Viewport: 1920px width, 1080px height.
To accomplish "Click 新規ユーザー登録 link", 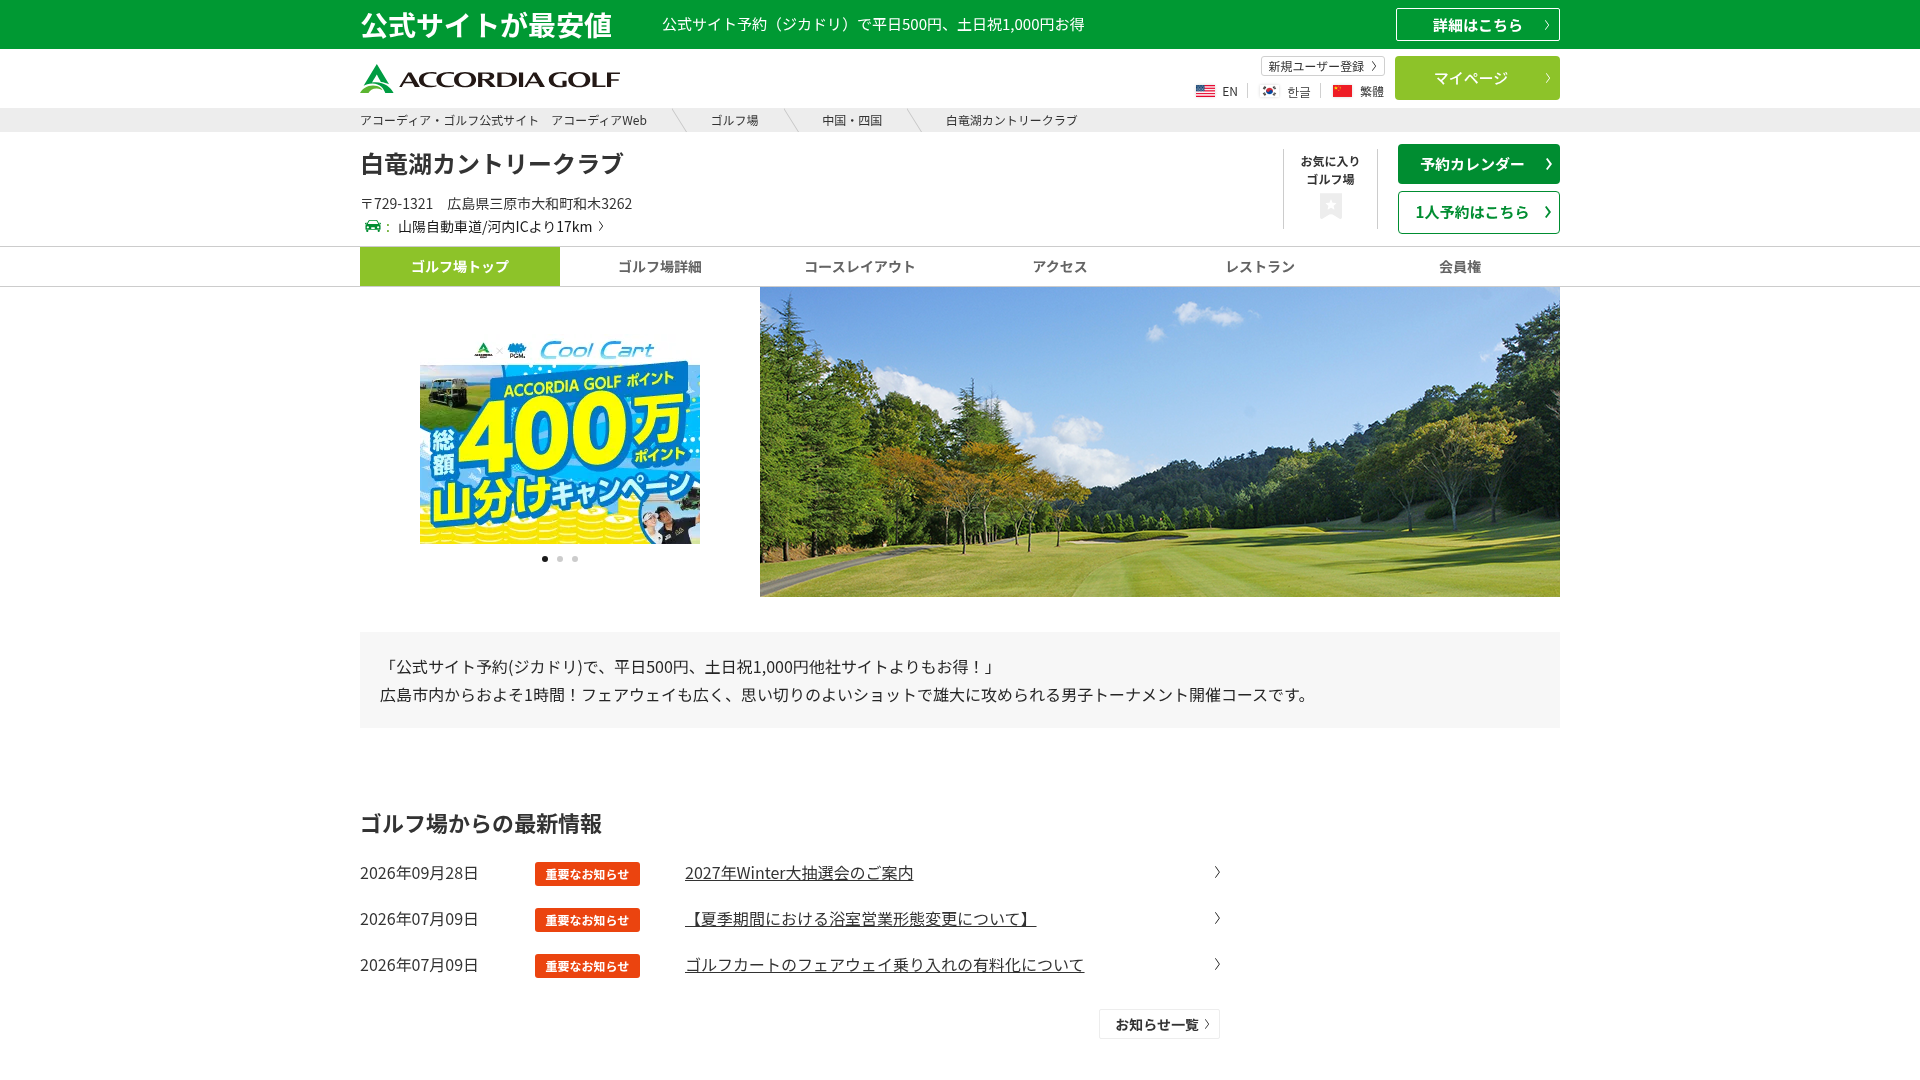I will [1322, 66].
